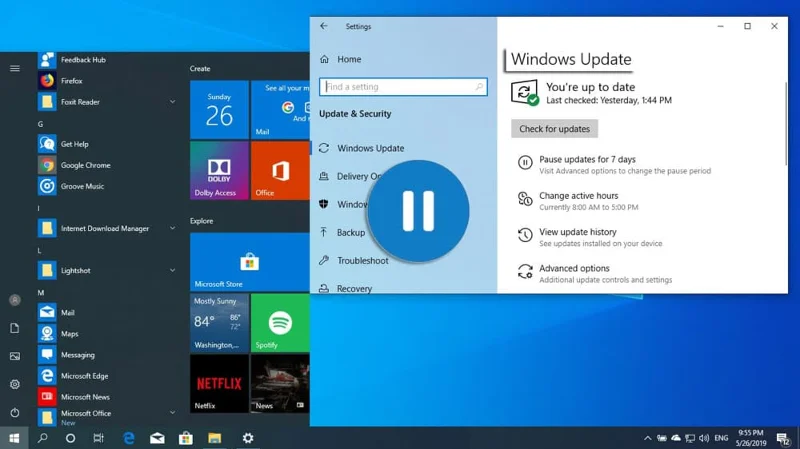Click the Explore group heading
The image size is (800, 449).
[x=202, y=221]
